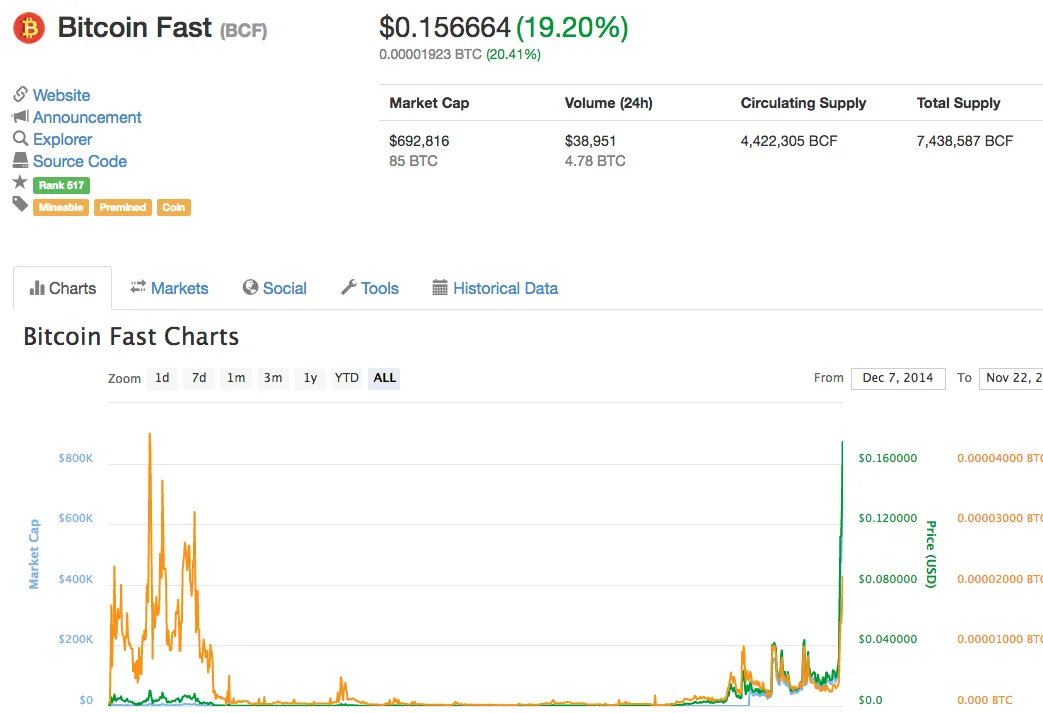The height and width of the screenshot is (713, 1043).
Task: Click the Total Supply column header
Action: tap(959, 103)
